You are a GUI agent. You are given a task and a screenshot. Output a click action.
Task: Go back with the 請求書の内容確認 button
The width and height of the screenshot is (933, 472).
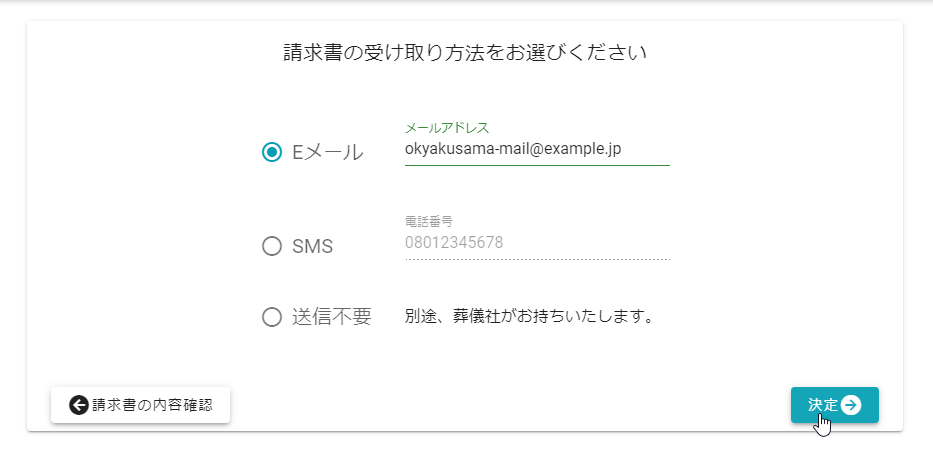[x=141, y=405]
